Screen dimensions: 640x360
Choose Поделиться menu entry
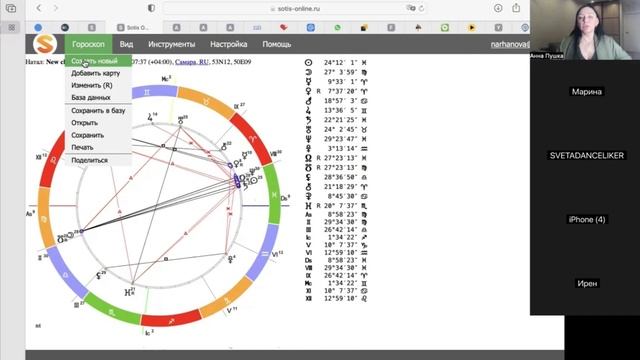tap(98, 160)
